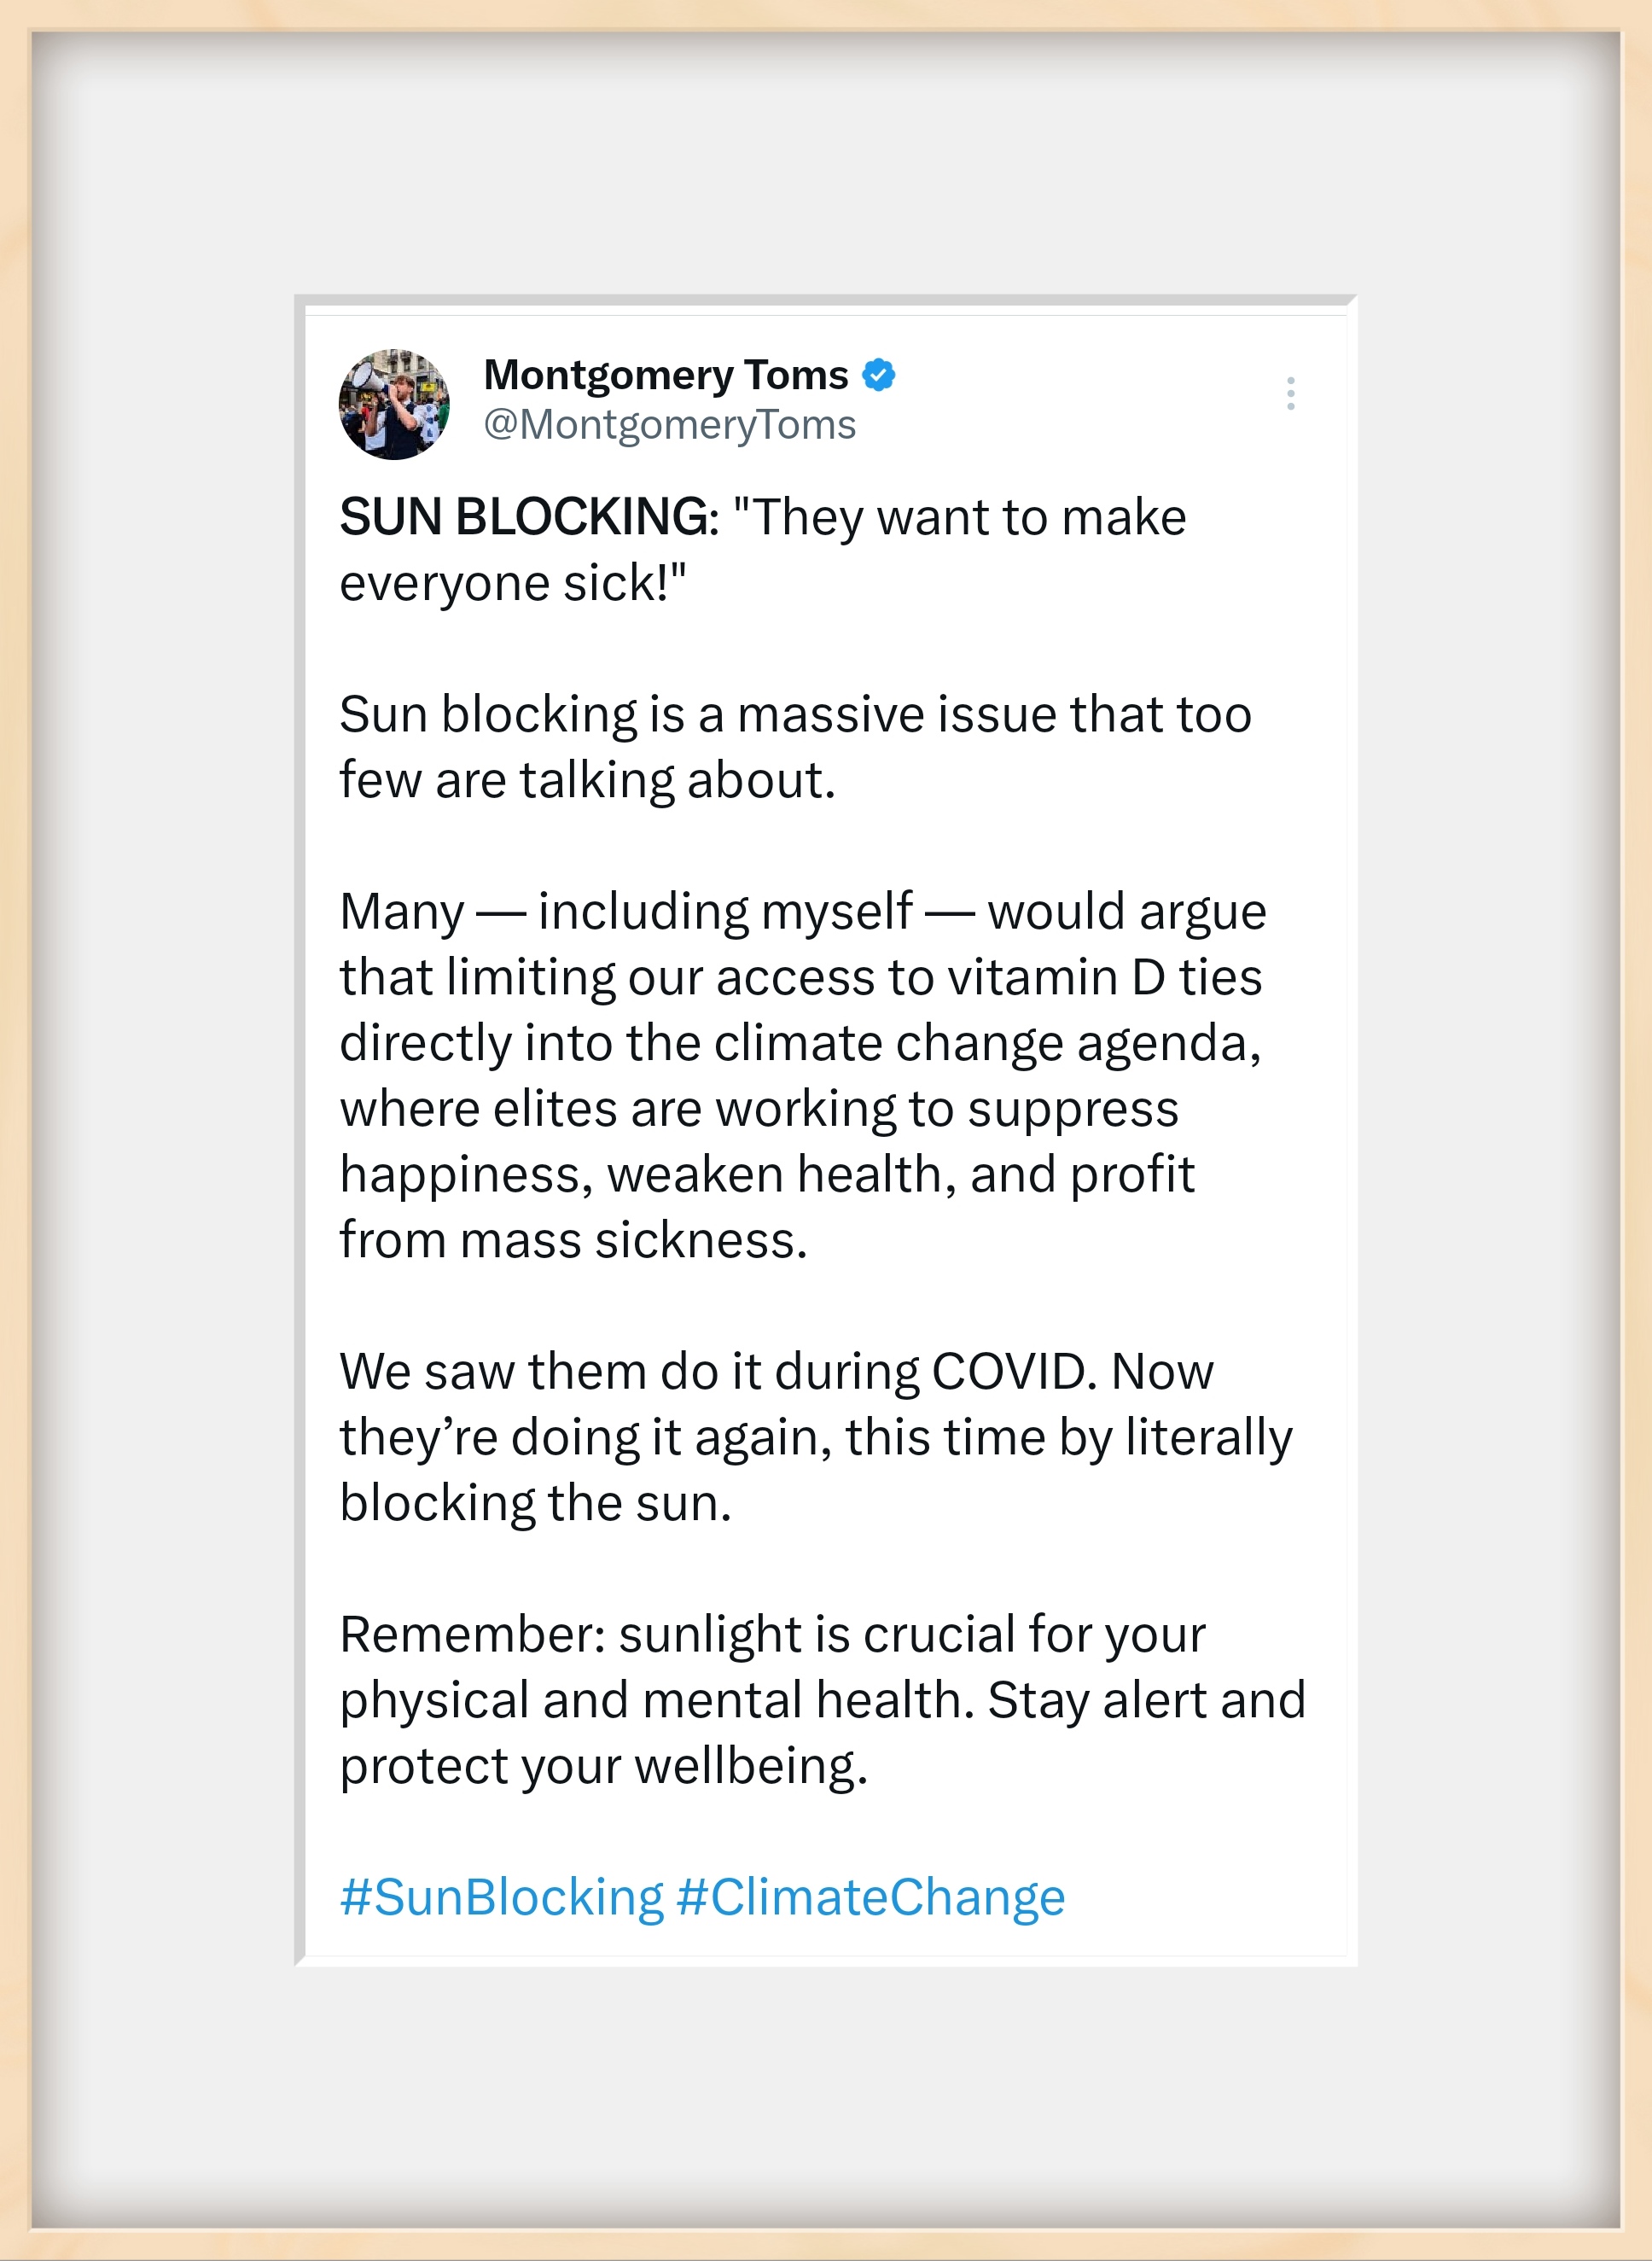Viewport: 1652px width, 2261px height.
Task: Open the @MontgomeryToms handle link
Action: point(669,425)
